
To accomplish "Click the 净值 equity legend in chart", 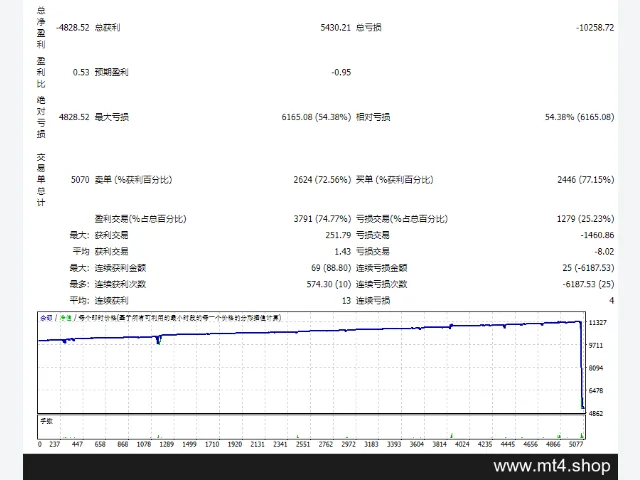I will [x=66, y=318].
